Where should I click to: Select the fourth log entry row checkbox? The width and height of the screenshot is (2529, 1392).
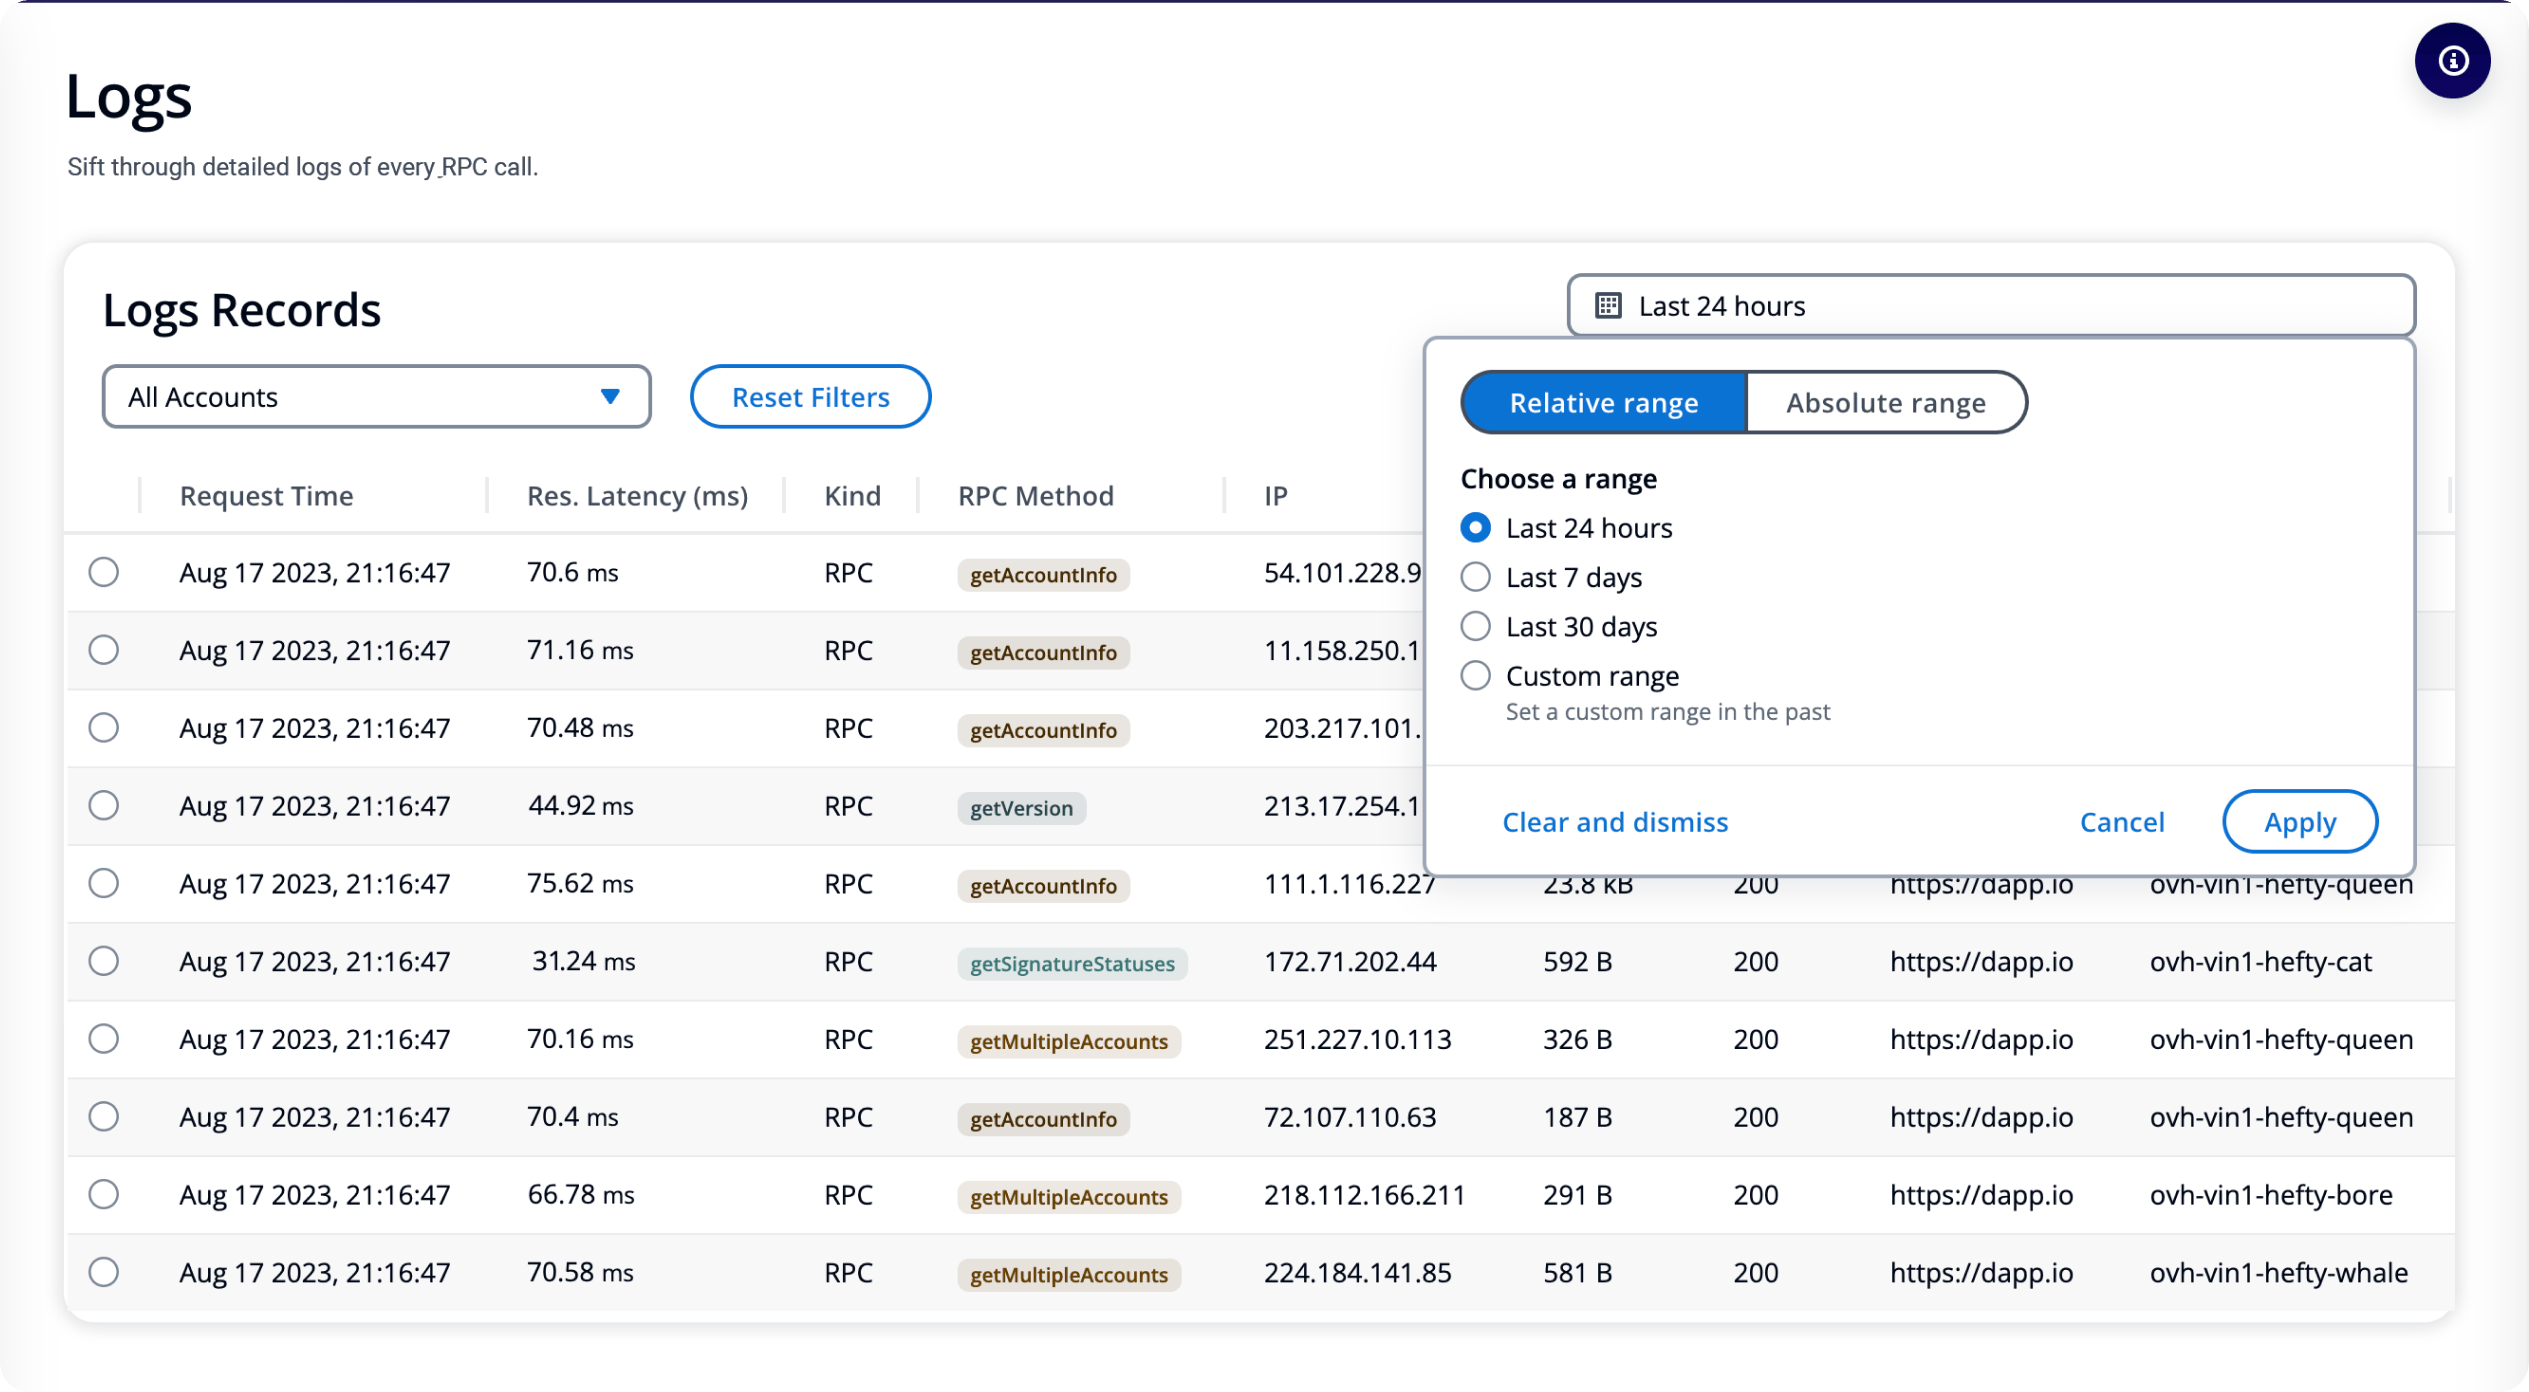coord(105,806)
